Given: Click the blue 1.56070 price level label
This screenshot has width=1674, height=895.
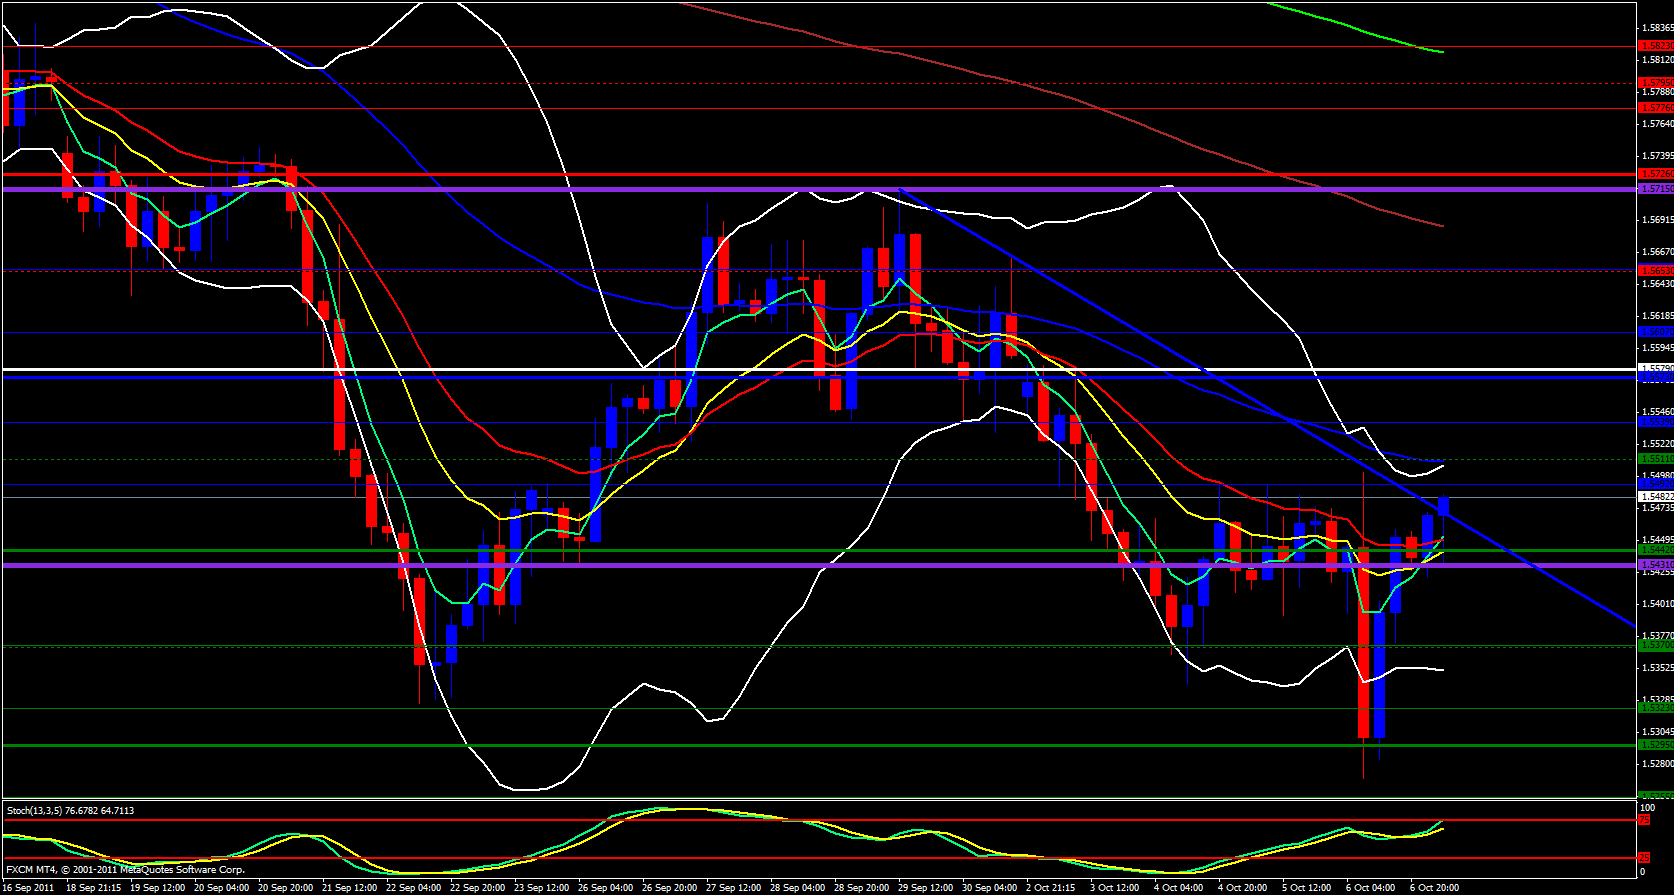Looking at the screenshot, I should [1655, 332].
